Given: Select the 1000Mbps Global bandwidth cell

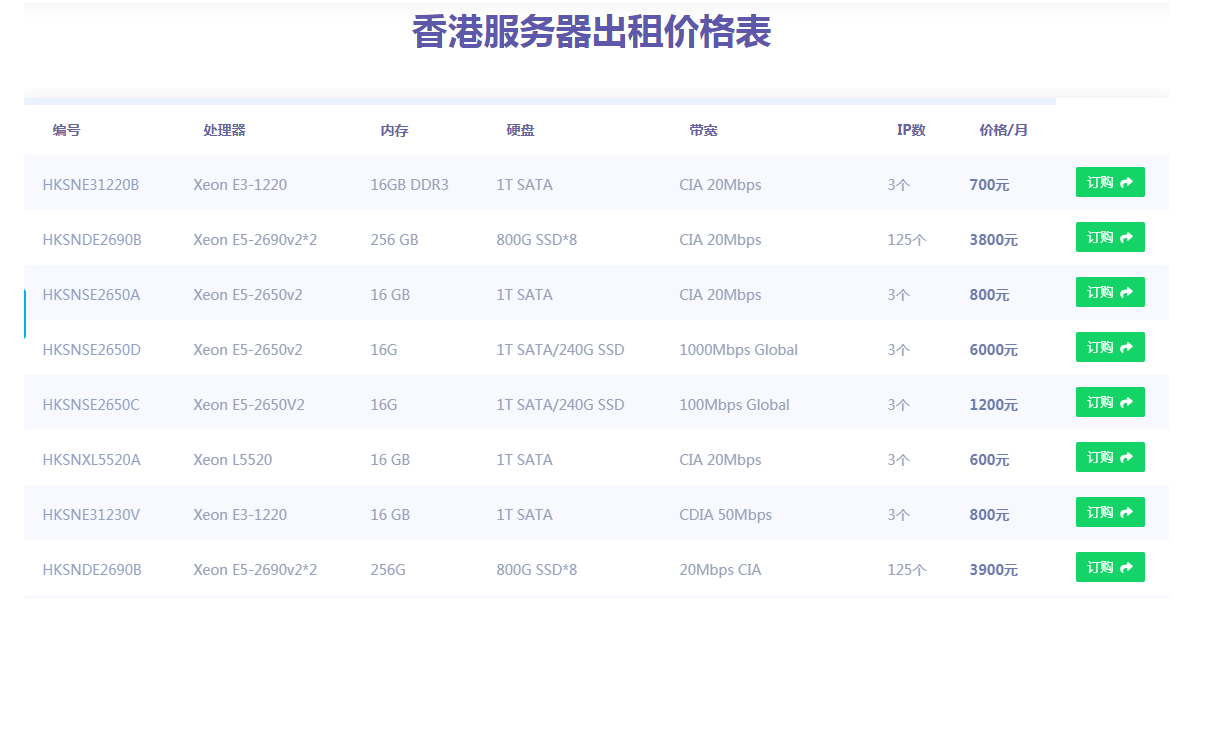Looking at the screenshot, I should tap(738, 350).
